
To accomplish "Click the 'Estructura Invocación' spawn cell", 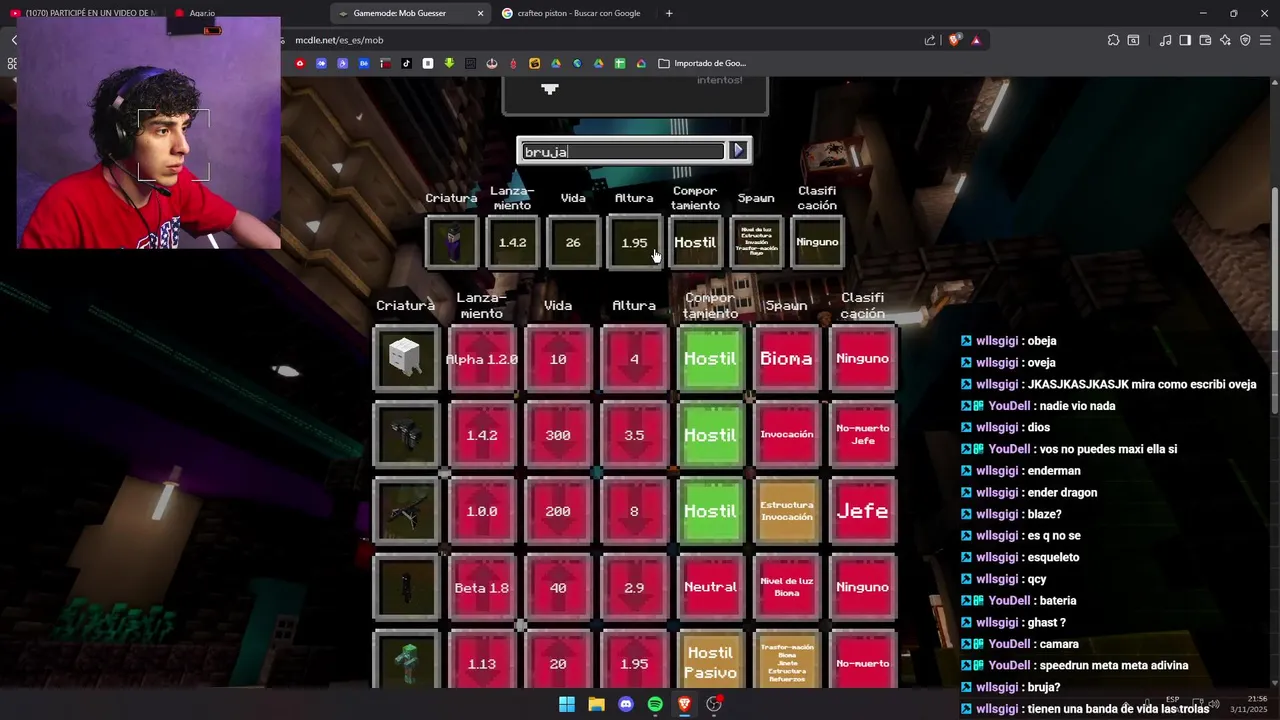I will (786, 511).
